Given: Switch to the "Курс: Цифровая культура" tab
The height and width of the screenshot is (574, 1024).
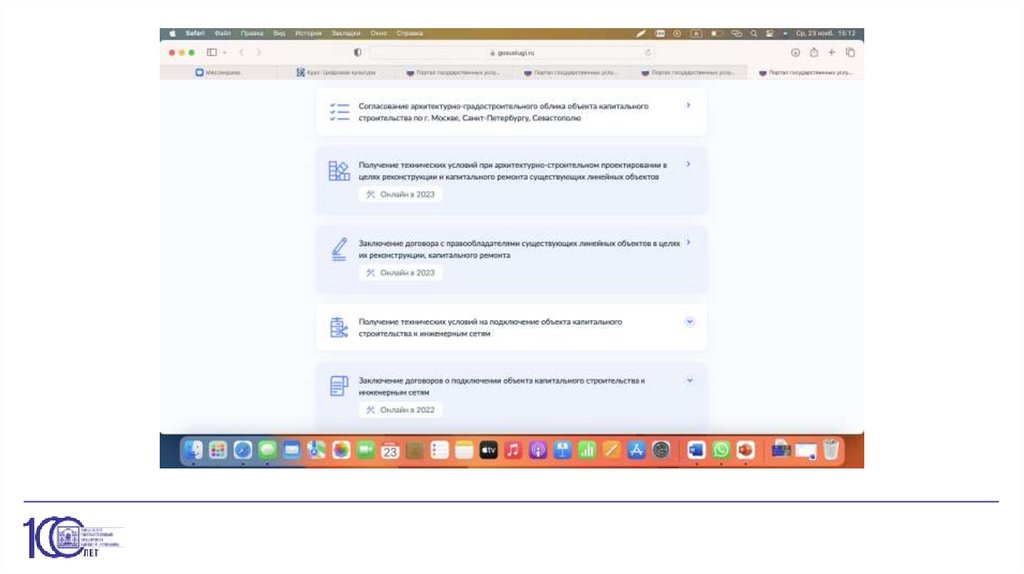Looking at the screenshot, I should click(x=335, y=72).
